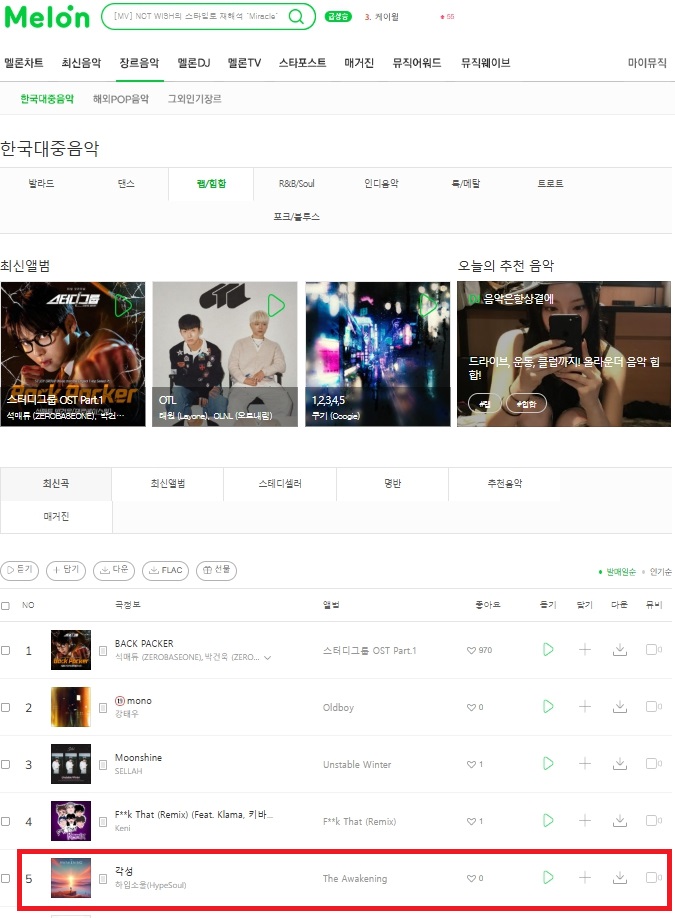
Task: Like the BACK PACKER song heart icon
Action: [x=471, y=650]
